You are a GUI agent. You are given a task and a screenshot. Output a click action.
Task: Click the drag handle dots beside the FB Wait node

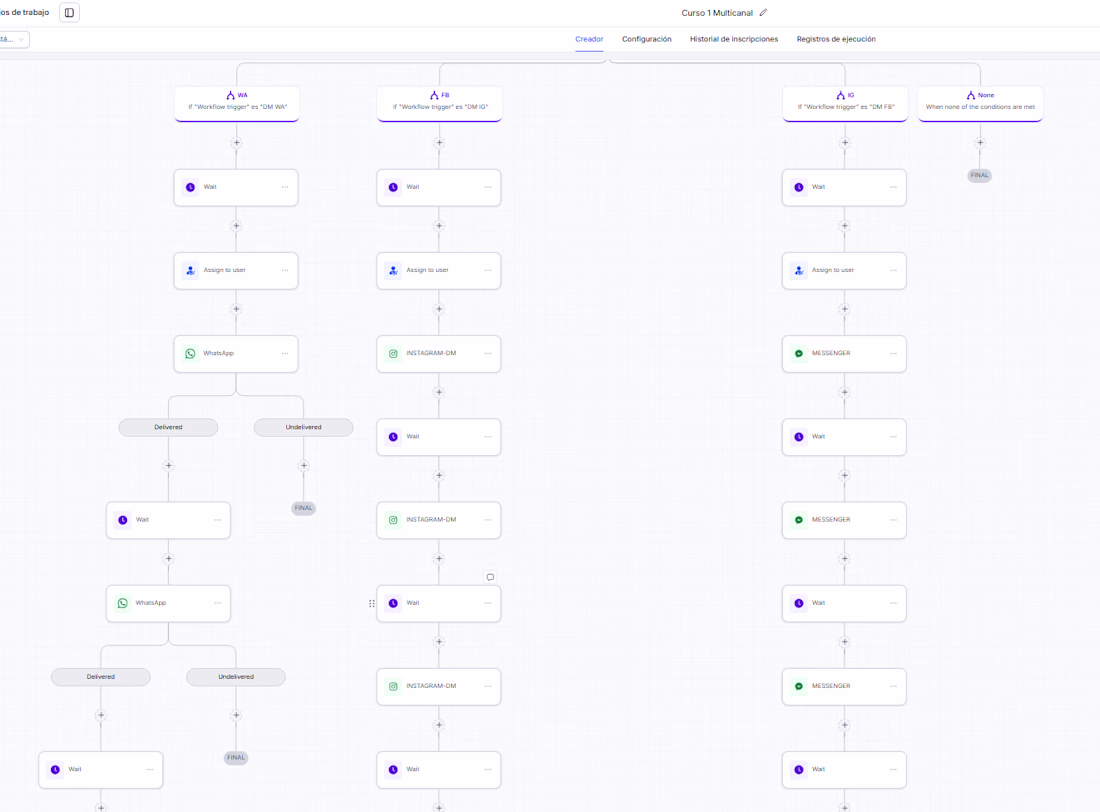pos(372,604)
